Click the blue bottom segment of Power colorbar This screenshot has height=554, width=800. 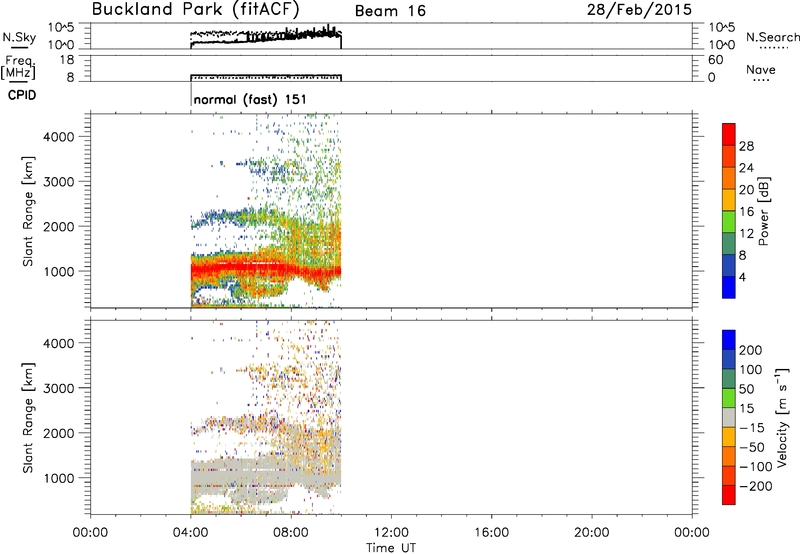729,287
